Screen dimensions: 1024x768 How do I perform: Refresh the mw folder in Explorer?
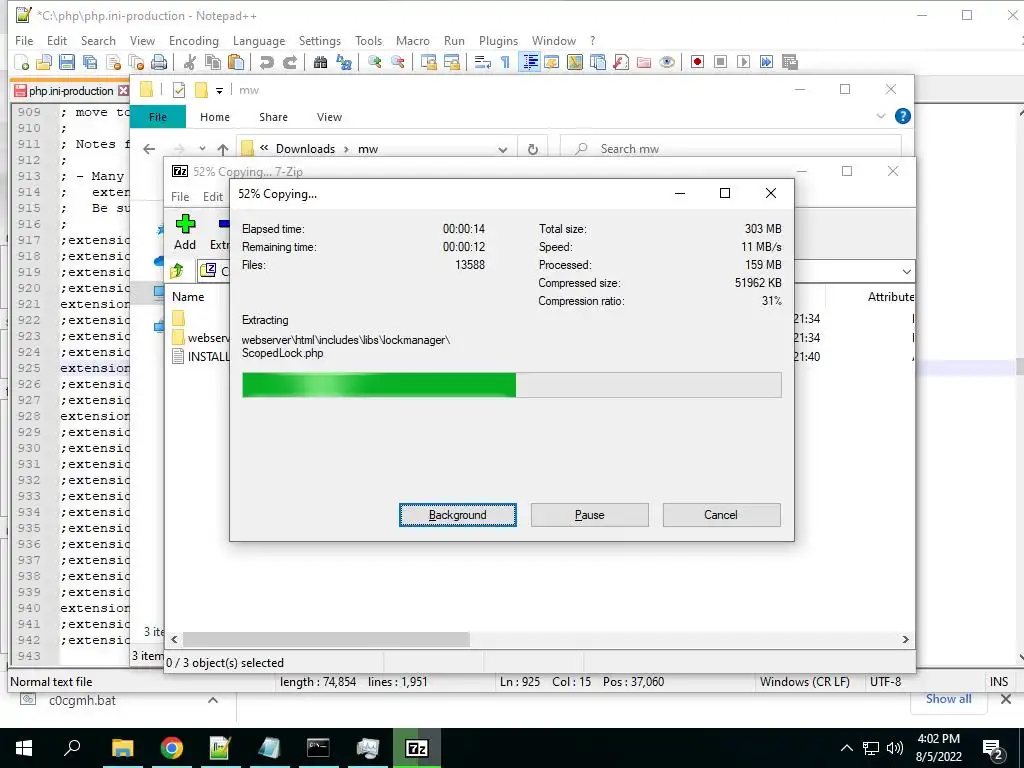pos(533,149)
